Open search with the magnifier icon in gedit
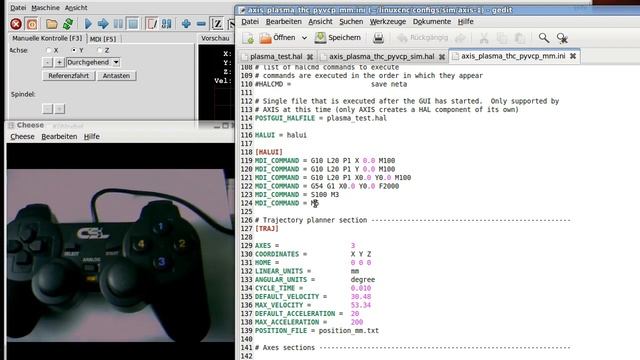 (544, 38)
